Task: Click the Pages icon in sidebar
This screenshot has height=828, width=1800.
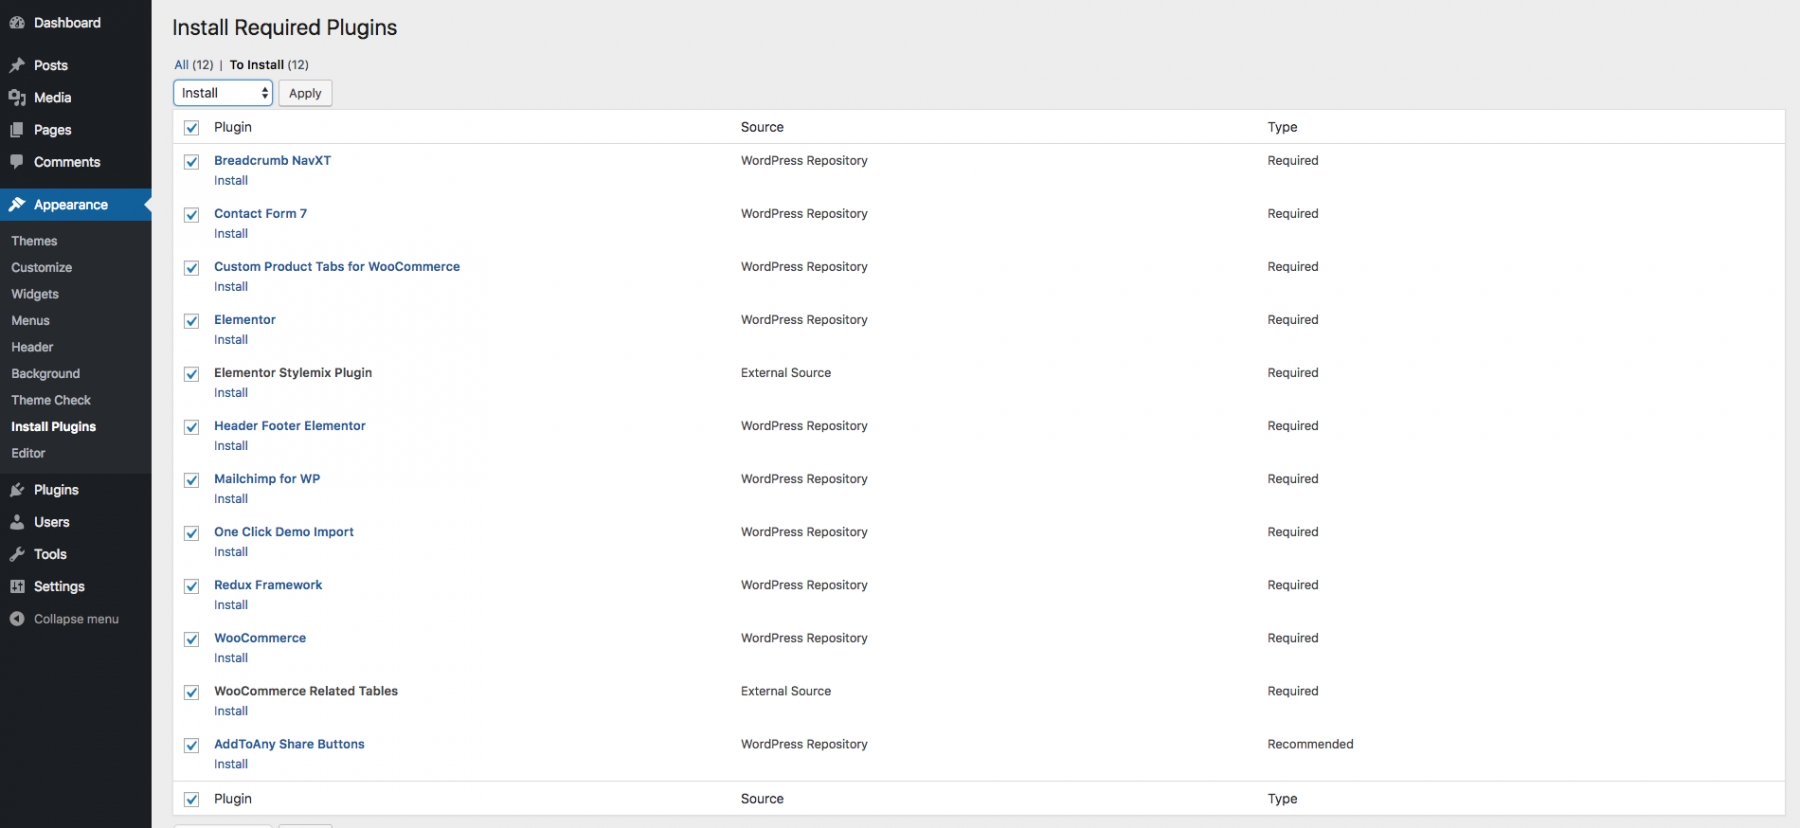Action: 17,130
